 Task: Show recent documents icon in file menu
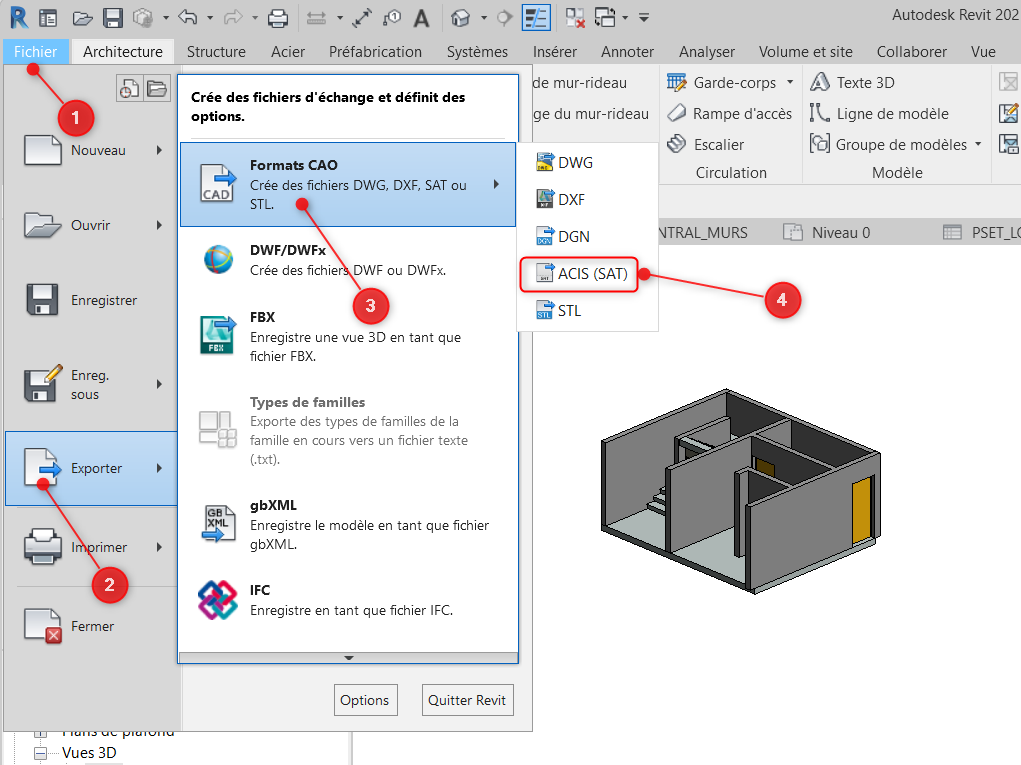[x=129, y=88]
